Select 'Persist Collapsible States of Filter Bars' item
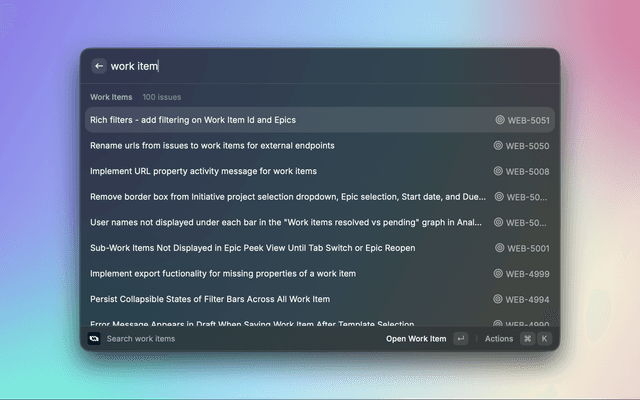Image resolution: width=640 pixels, height=400 pixels. click(x=210, y=299)
